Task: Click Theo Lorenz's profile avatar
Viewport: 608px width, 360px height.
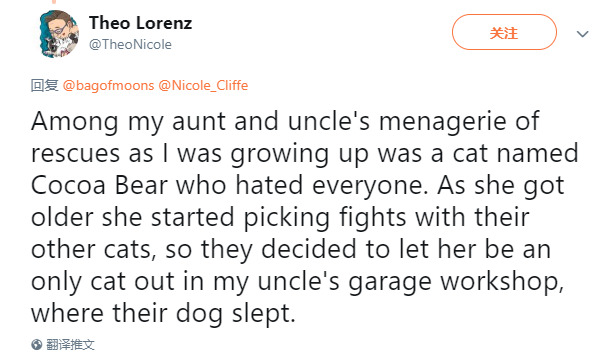Action: pos(59,34)
